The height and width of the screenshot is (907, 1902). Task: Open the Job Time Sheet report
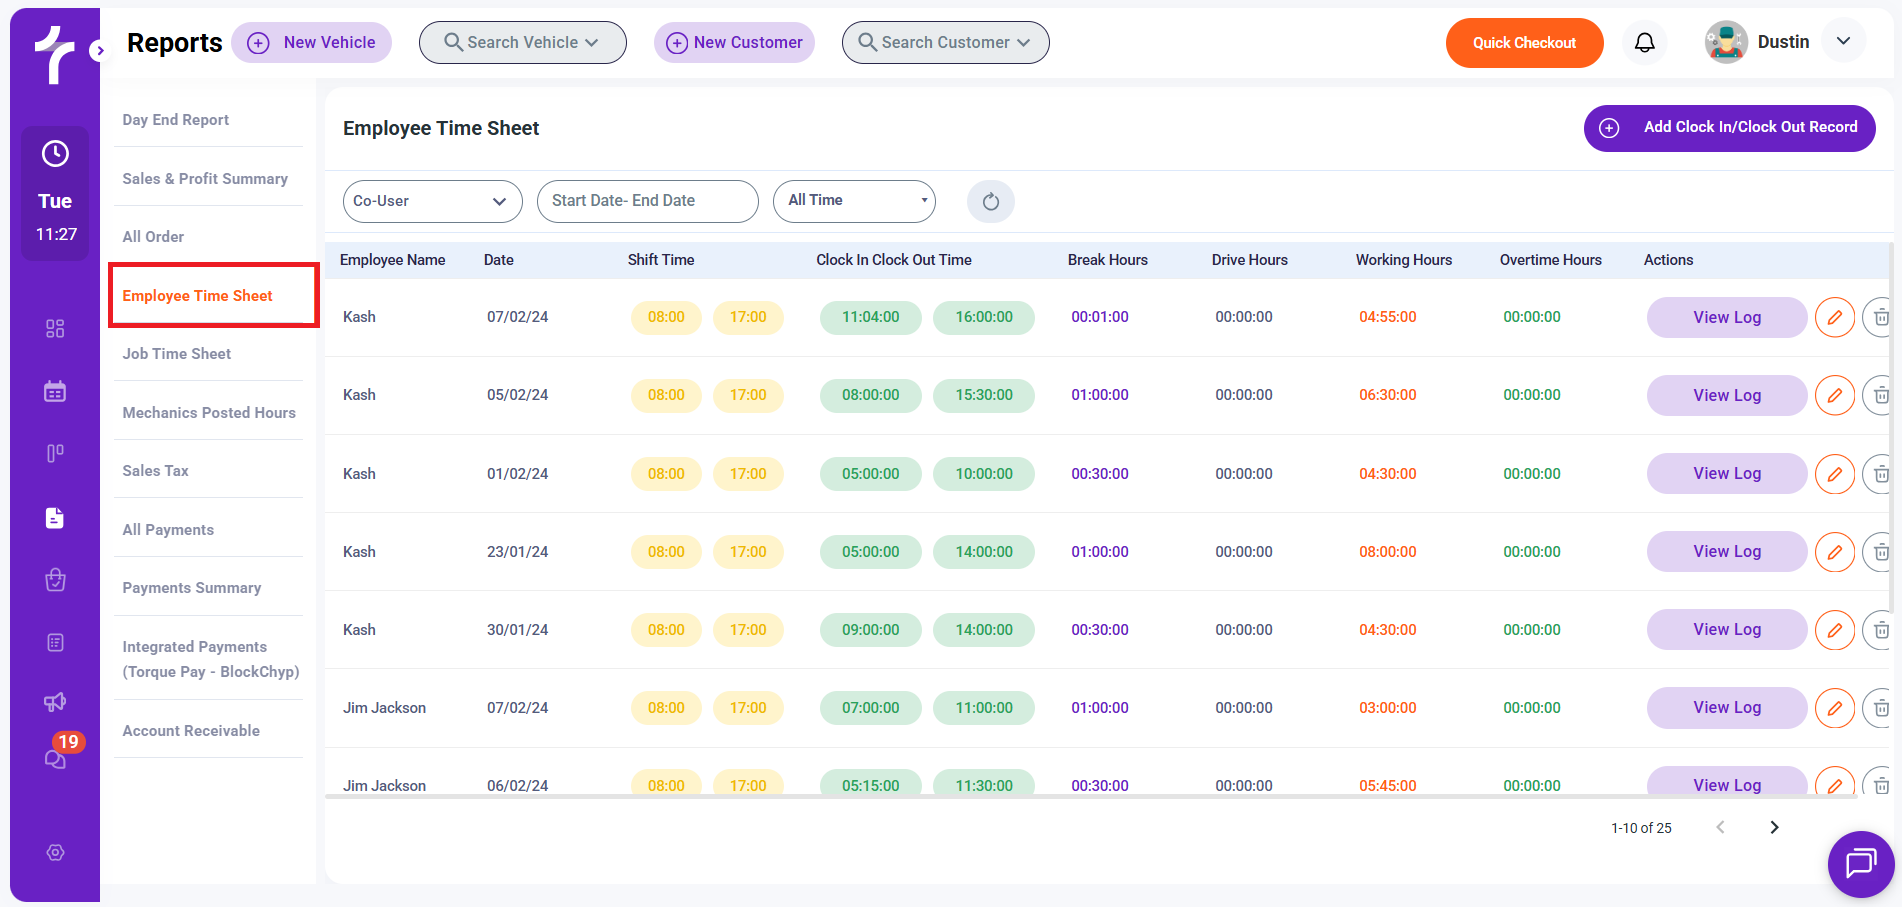click(177, 354)
